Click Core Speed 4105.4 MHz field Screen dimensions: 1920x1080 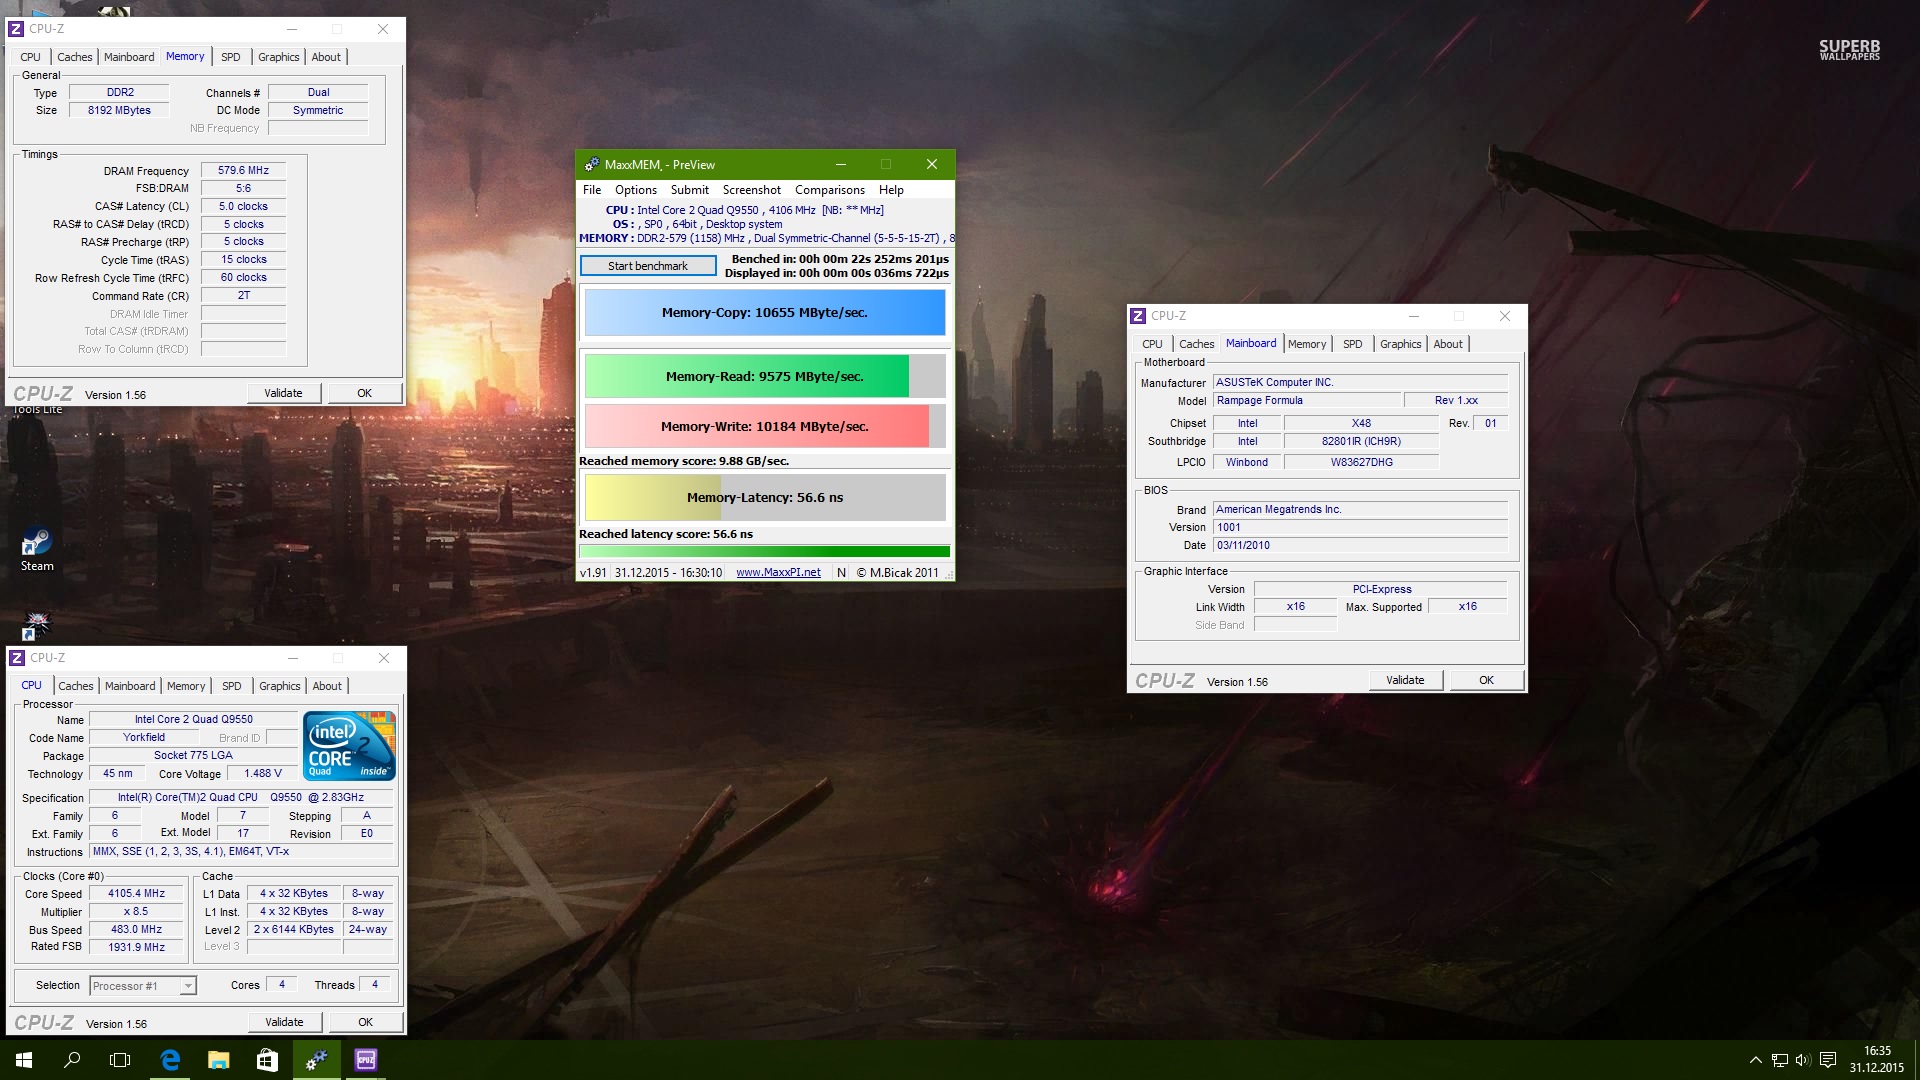pos(136,894)
